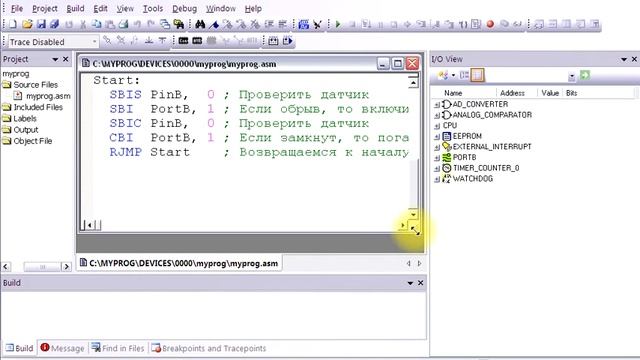This screenshot has height=360, width=640.
Task: Expand the EXTERNAL_INTERRUPT tree node
Action: (x=437, y=147)
